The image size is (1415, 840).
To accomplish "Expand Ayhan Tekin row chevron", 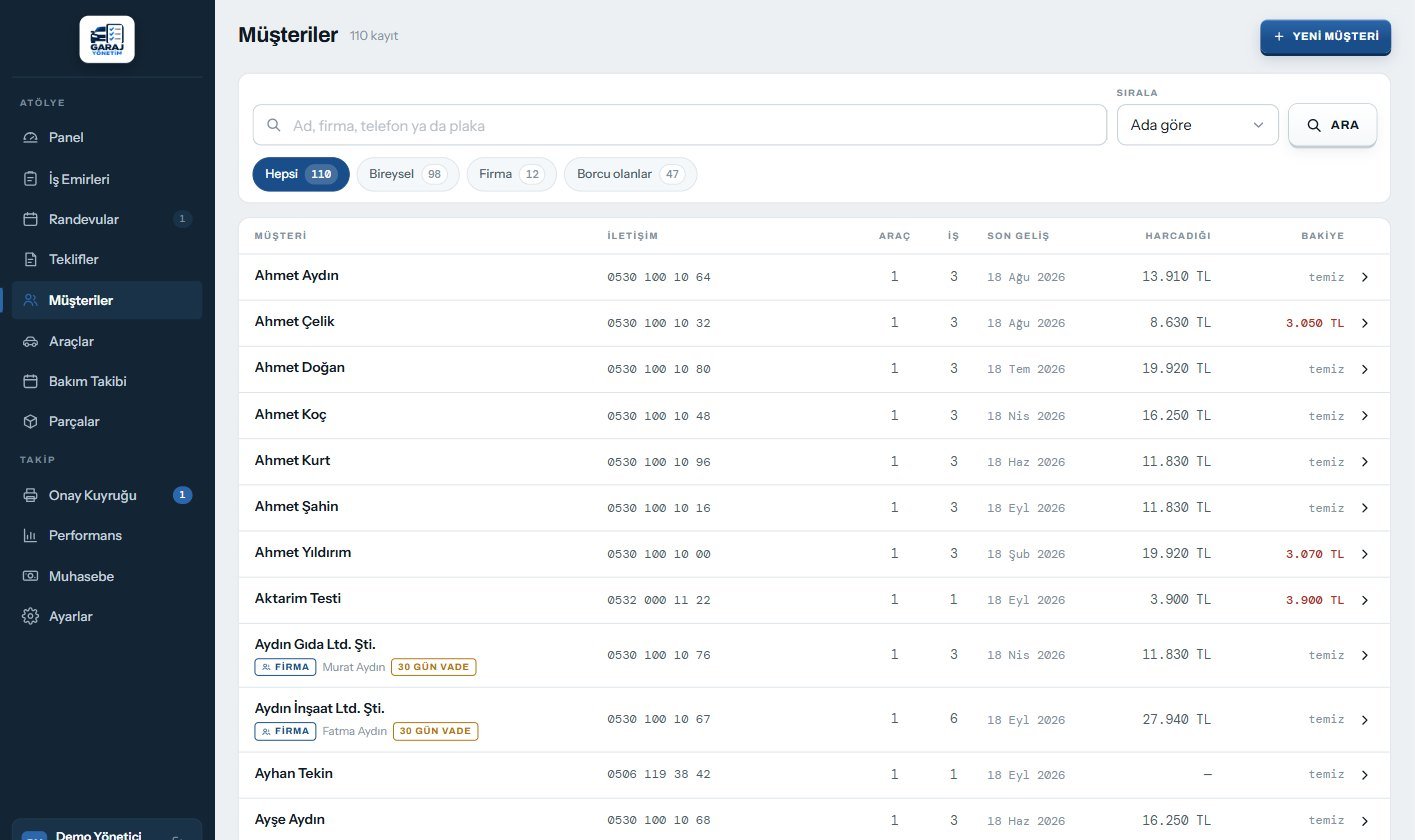I will (x=1365, y=775).
